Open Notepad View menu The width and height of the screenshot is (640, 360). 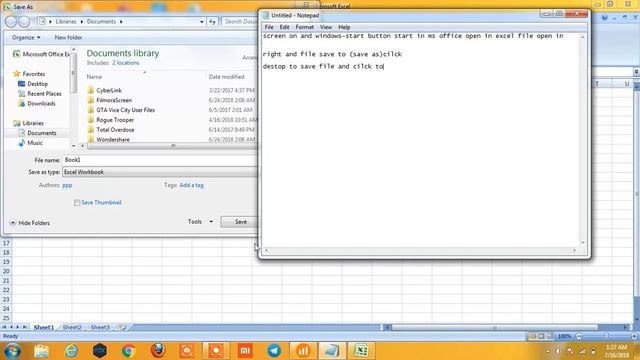click(326, 27)
